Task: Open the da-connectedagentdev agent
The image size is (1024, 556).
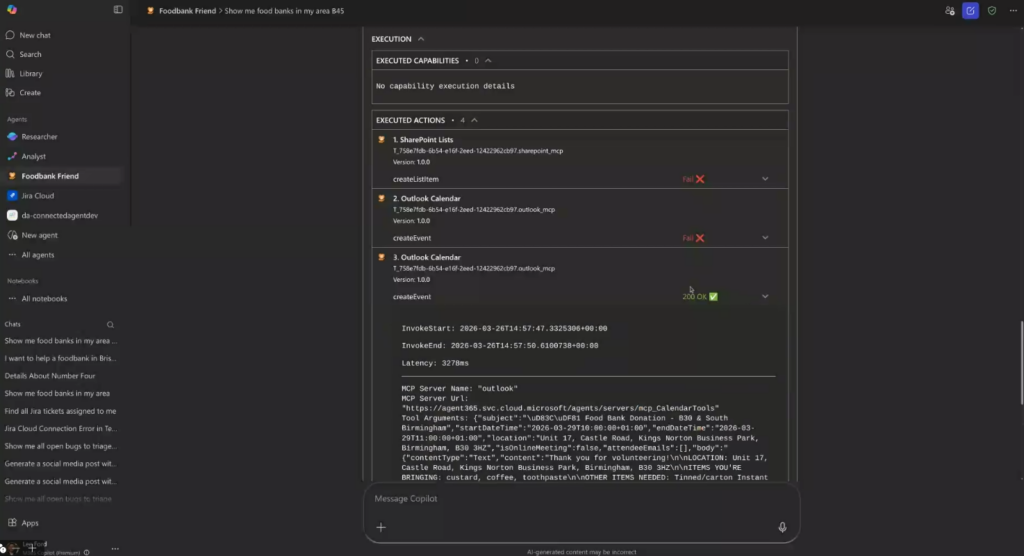Action: (x=59, y=215)
